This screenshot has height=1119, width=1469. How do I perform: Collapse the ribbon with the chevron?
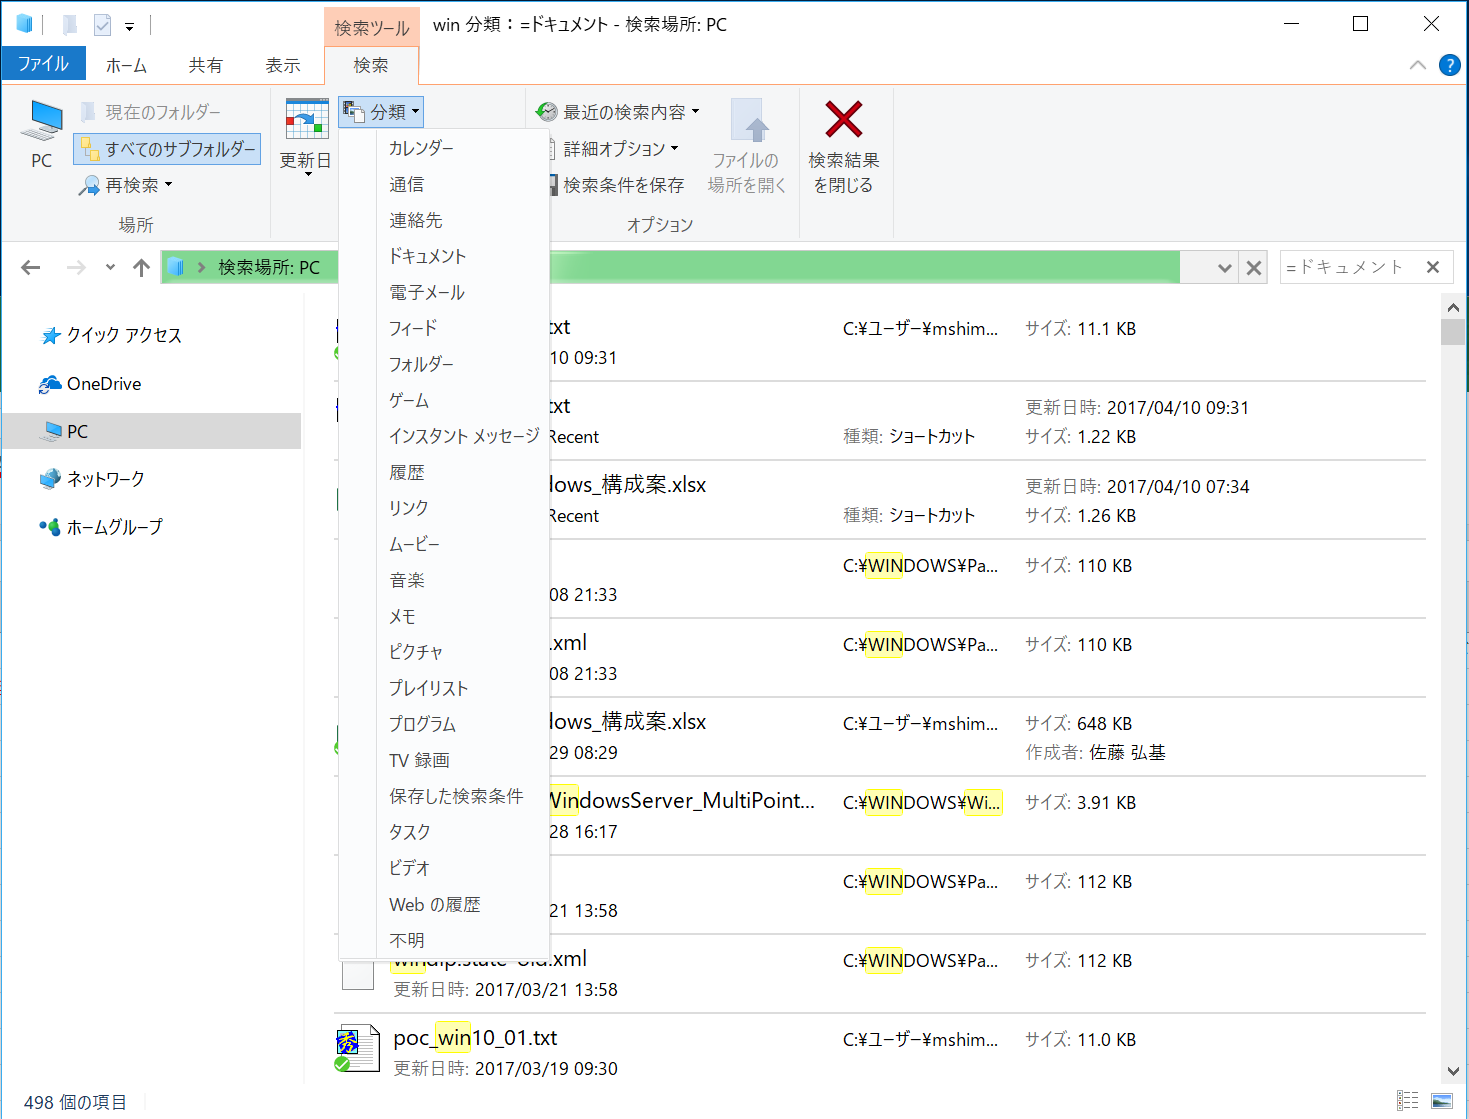point(1417,65)
